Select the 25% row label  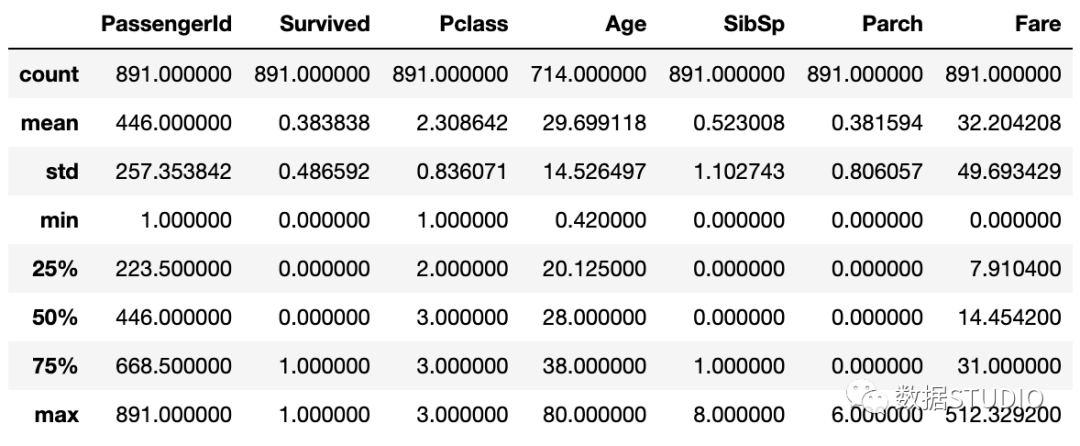click(x=55, y=269)
